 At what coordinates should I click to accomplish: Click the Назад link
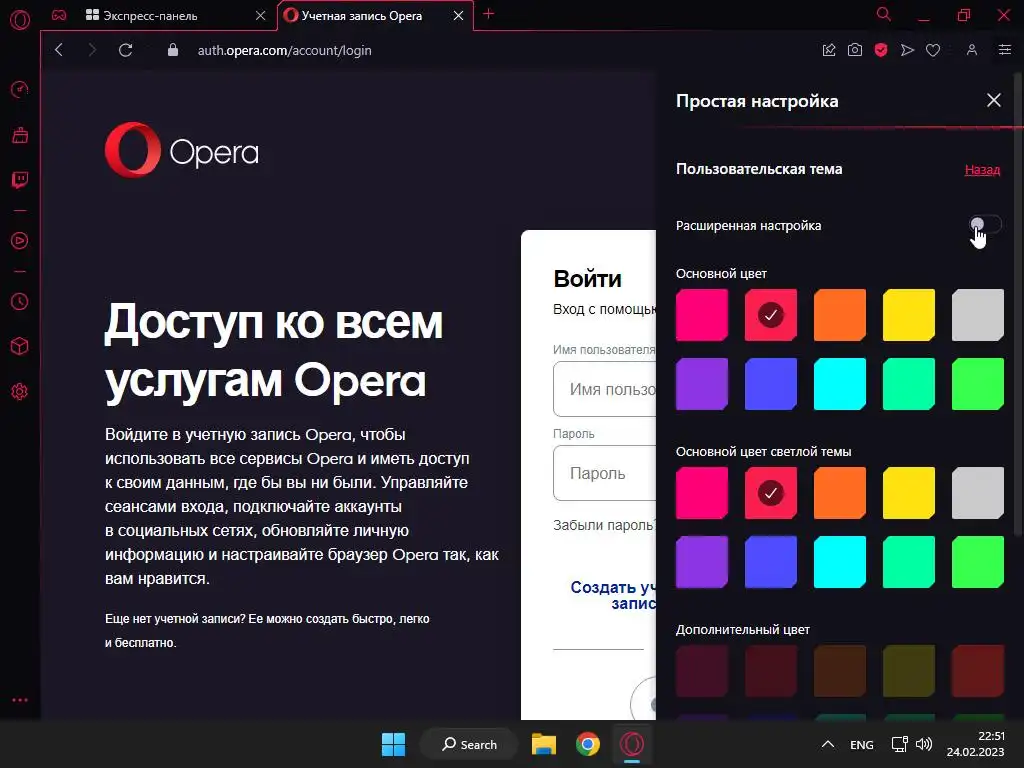pos(982,170)
